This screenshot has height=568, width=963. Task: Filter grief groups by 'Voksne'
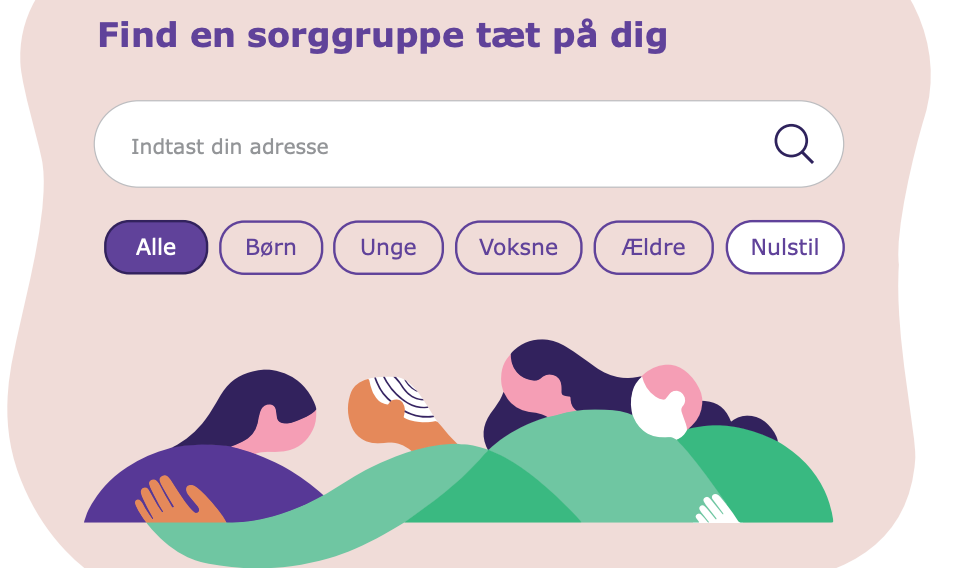point(518,247)
